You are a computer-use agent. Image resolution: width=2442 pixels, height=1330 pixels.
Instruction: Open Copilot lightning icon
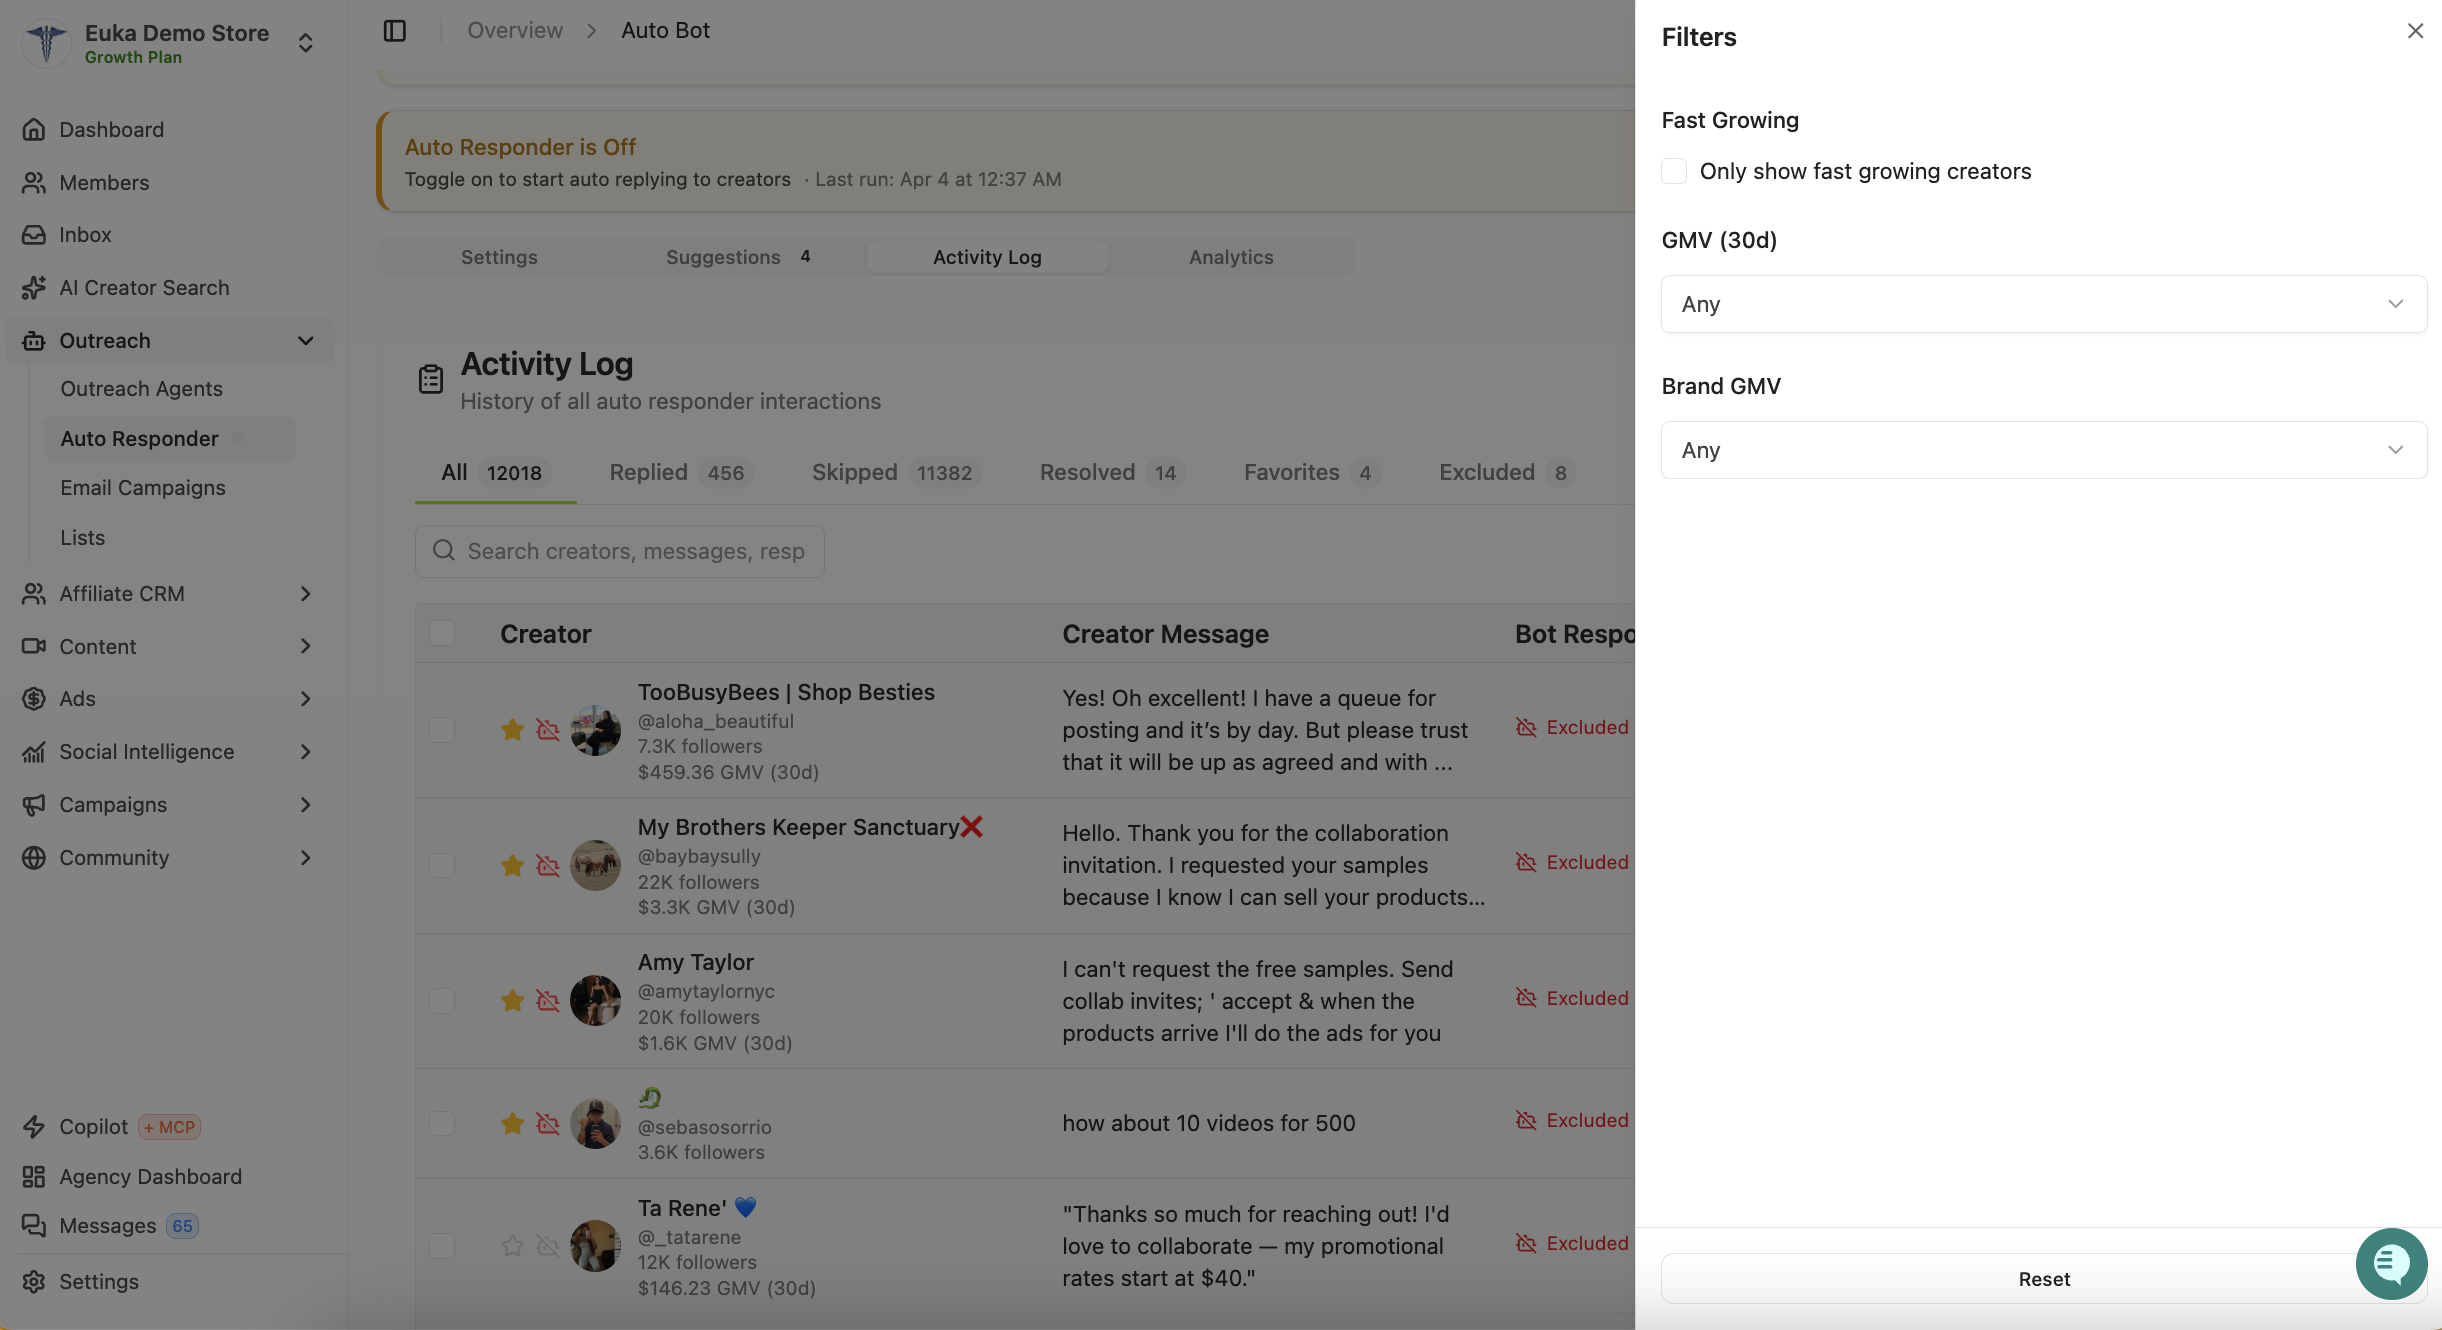coord(34,1127)
